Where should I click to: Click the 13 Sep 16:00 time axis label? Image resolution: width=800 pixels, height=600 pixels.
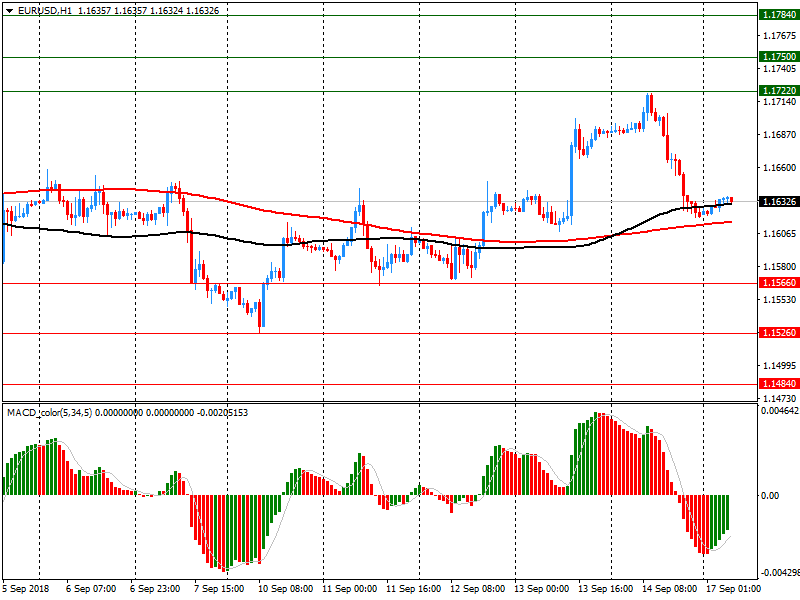coord(606,589)
